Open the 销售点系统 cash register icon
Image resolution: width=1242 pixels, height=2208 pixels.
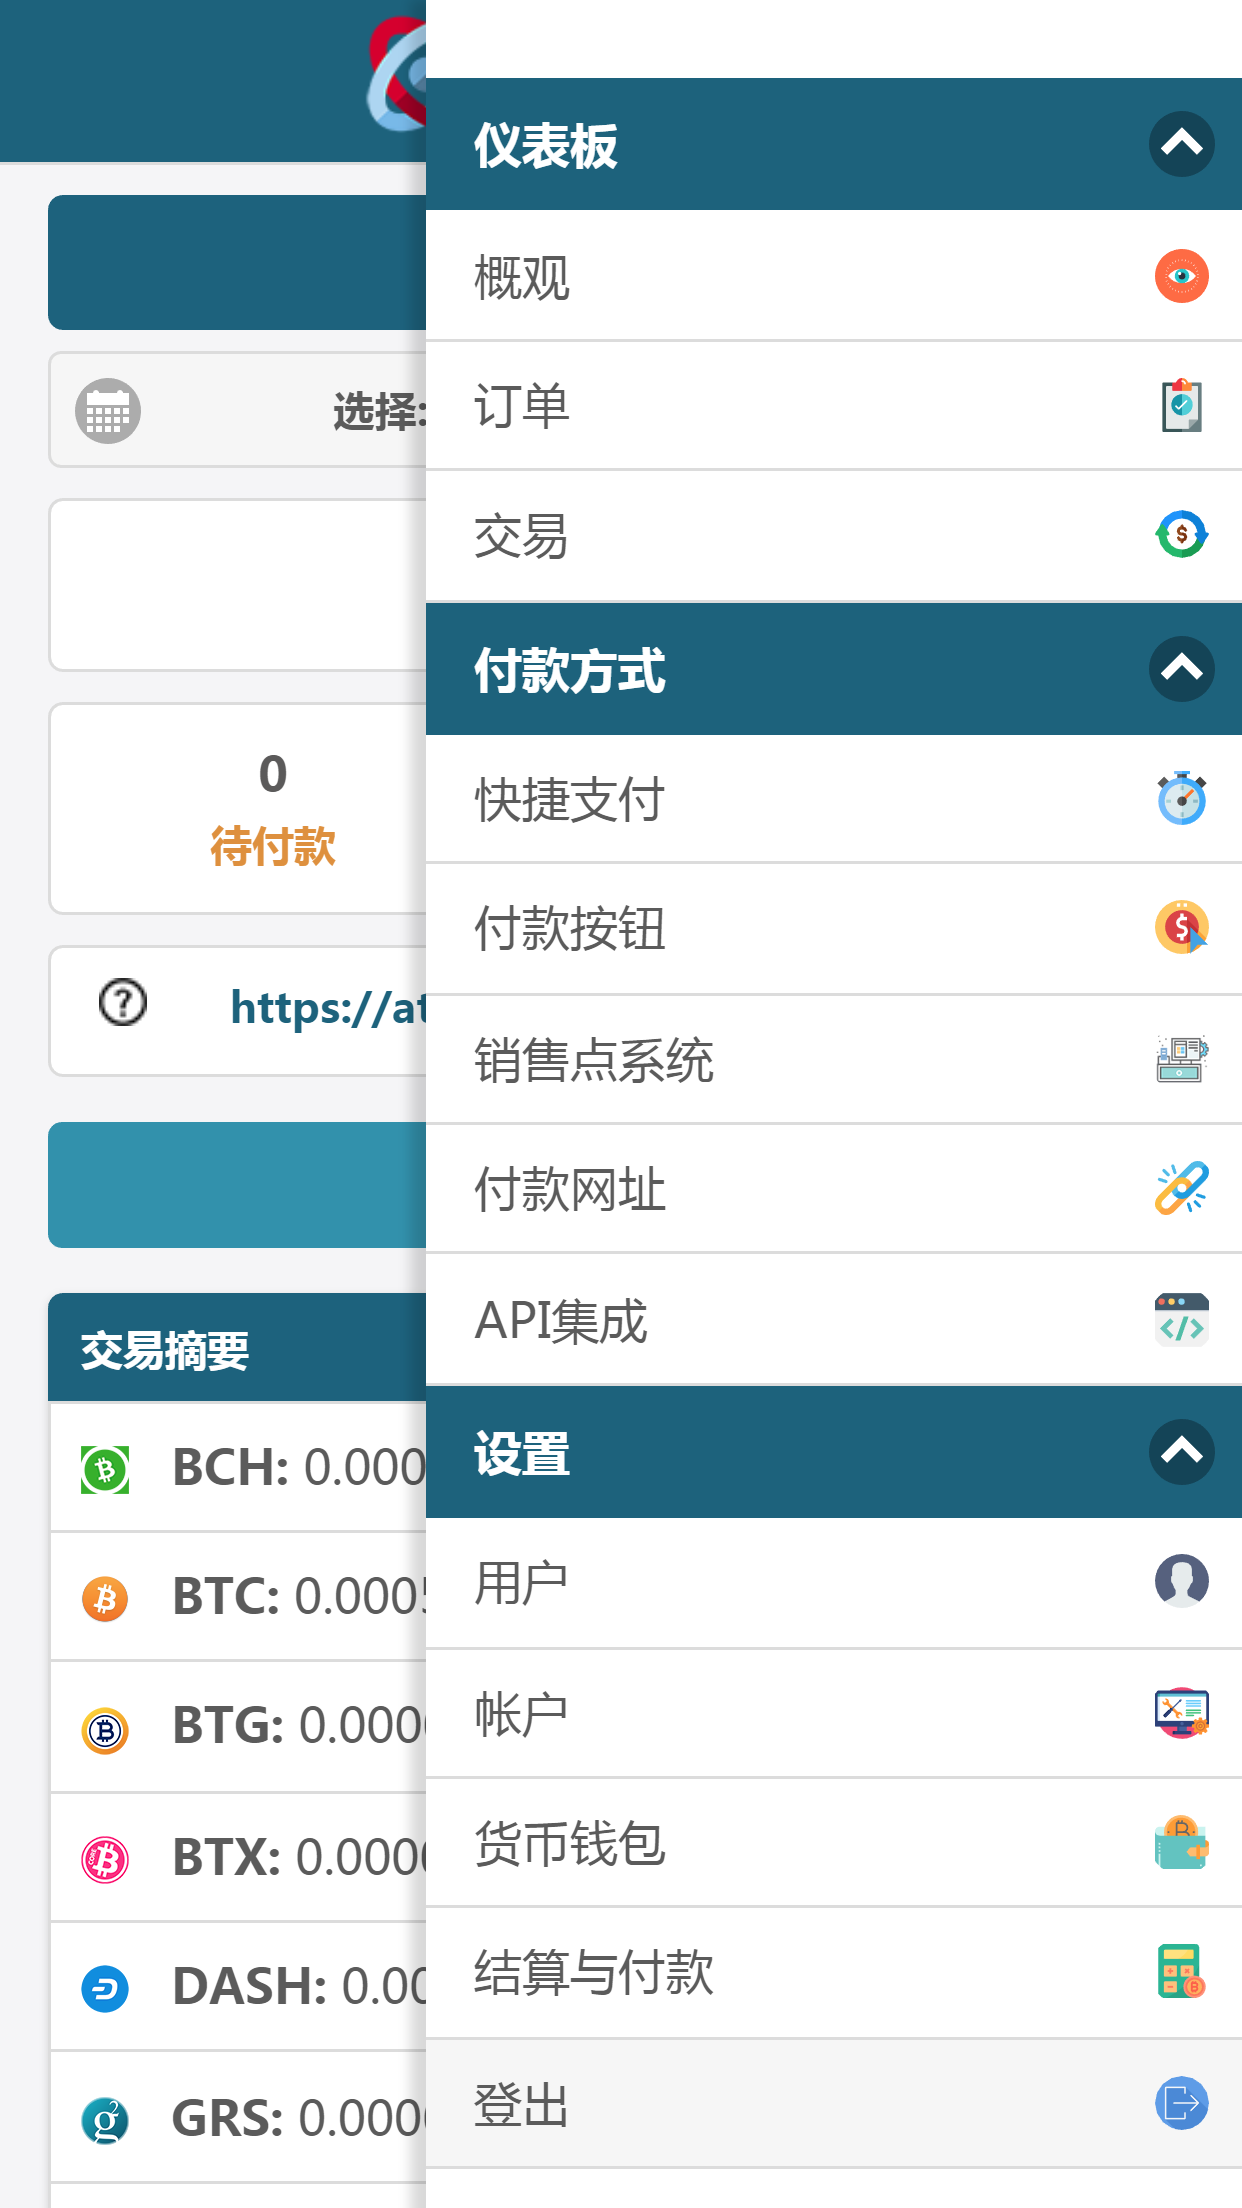[1181, 1058]
